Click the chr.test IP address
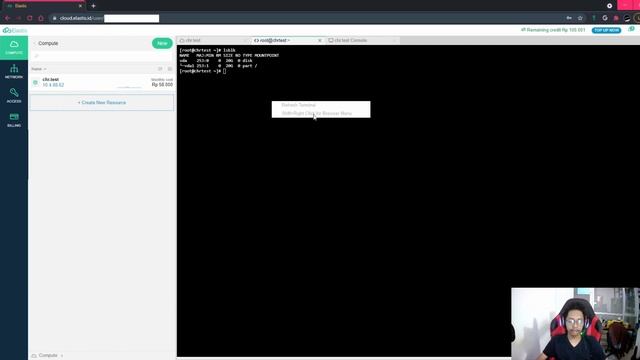The width and height of the screenshot is (640, 360). [53, 85]
